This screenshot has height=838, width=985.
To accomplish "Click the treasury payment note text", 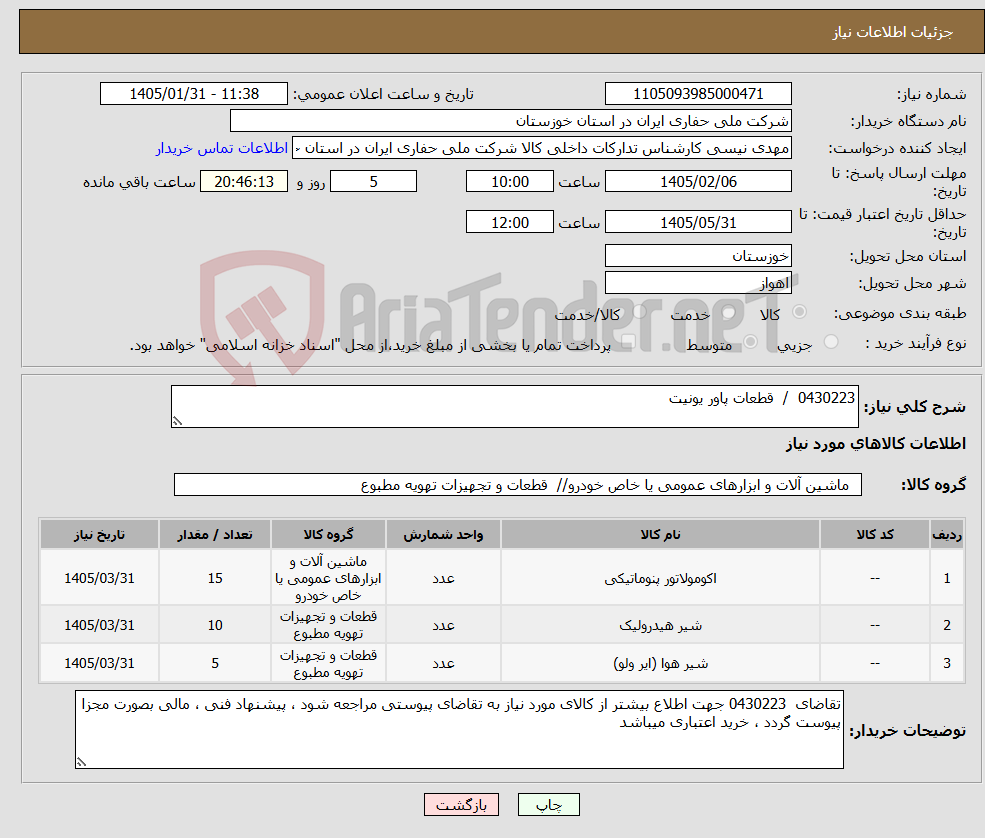I will (370, 345).
